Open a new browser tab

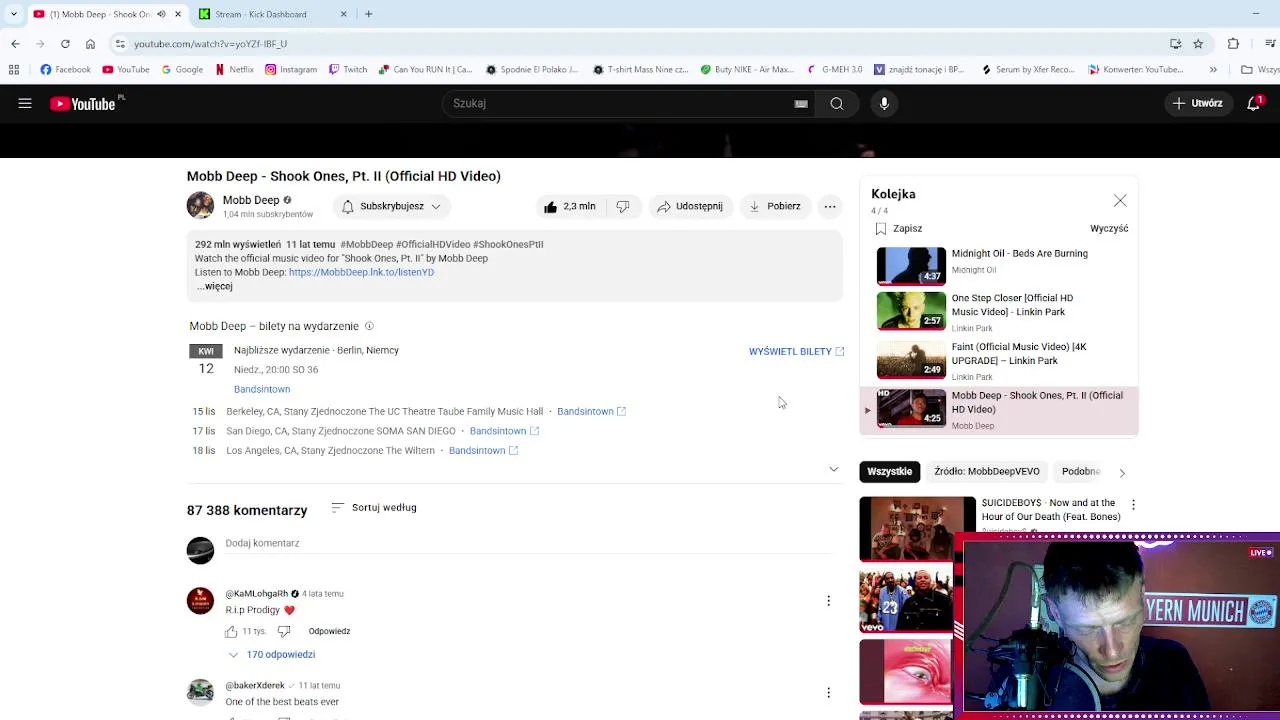click(x=368, y=14)
